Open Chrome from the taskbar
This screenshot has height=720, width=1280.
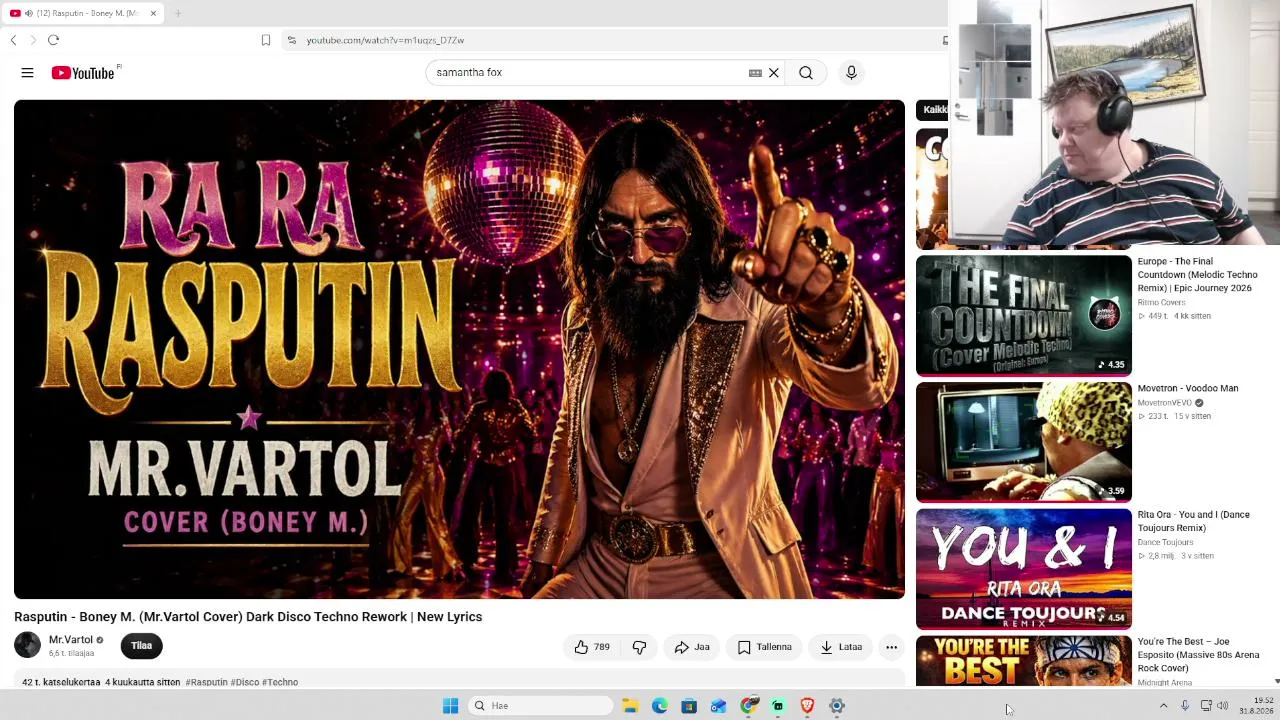click(748, 706)
